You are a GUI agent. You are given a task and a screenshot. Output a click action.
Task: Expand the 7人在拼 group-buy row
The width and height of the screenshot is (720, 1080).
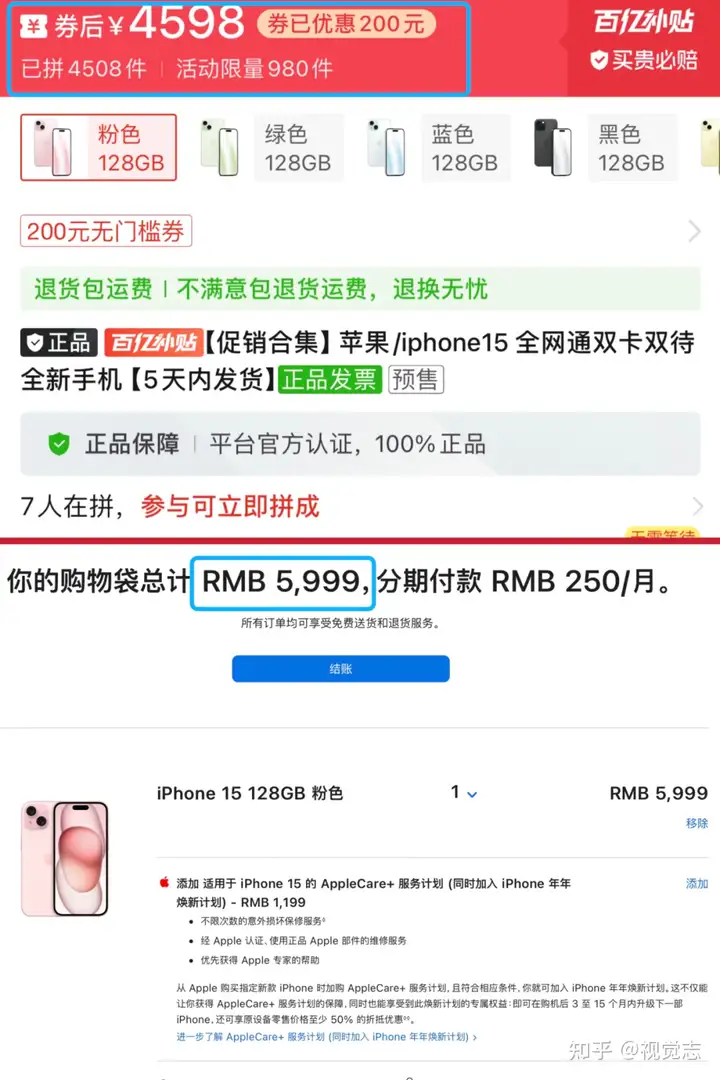(360, 506)
